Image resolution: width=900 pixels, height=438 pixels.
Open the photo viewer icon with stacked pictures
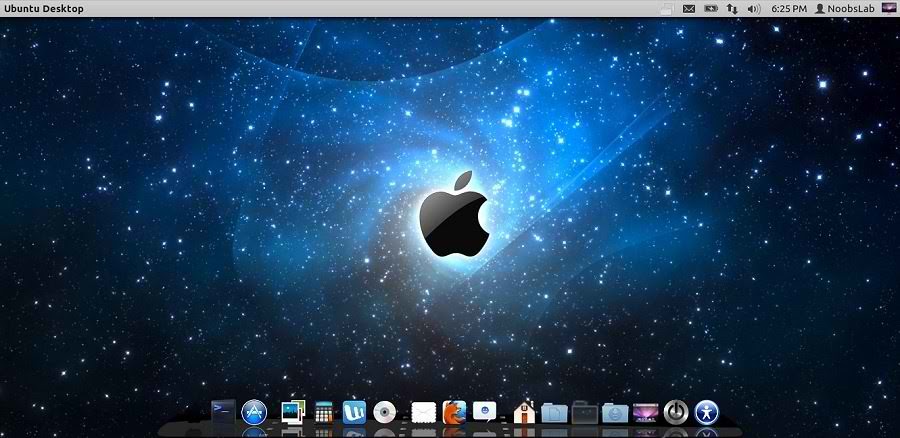293,412
